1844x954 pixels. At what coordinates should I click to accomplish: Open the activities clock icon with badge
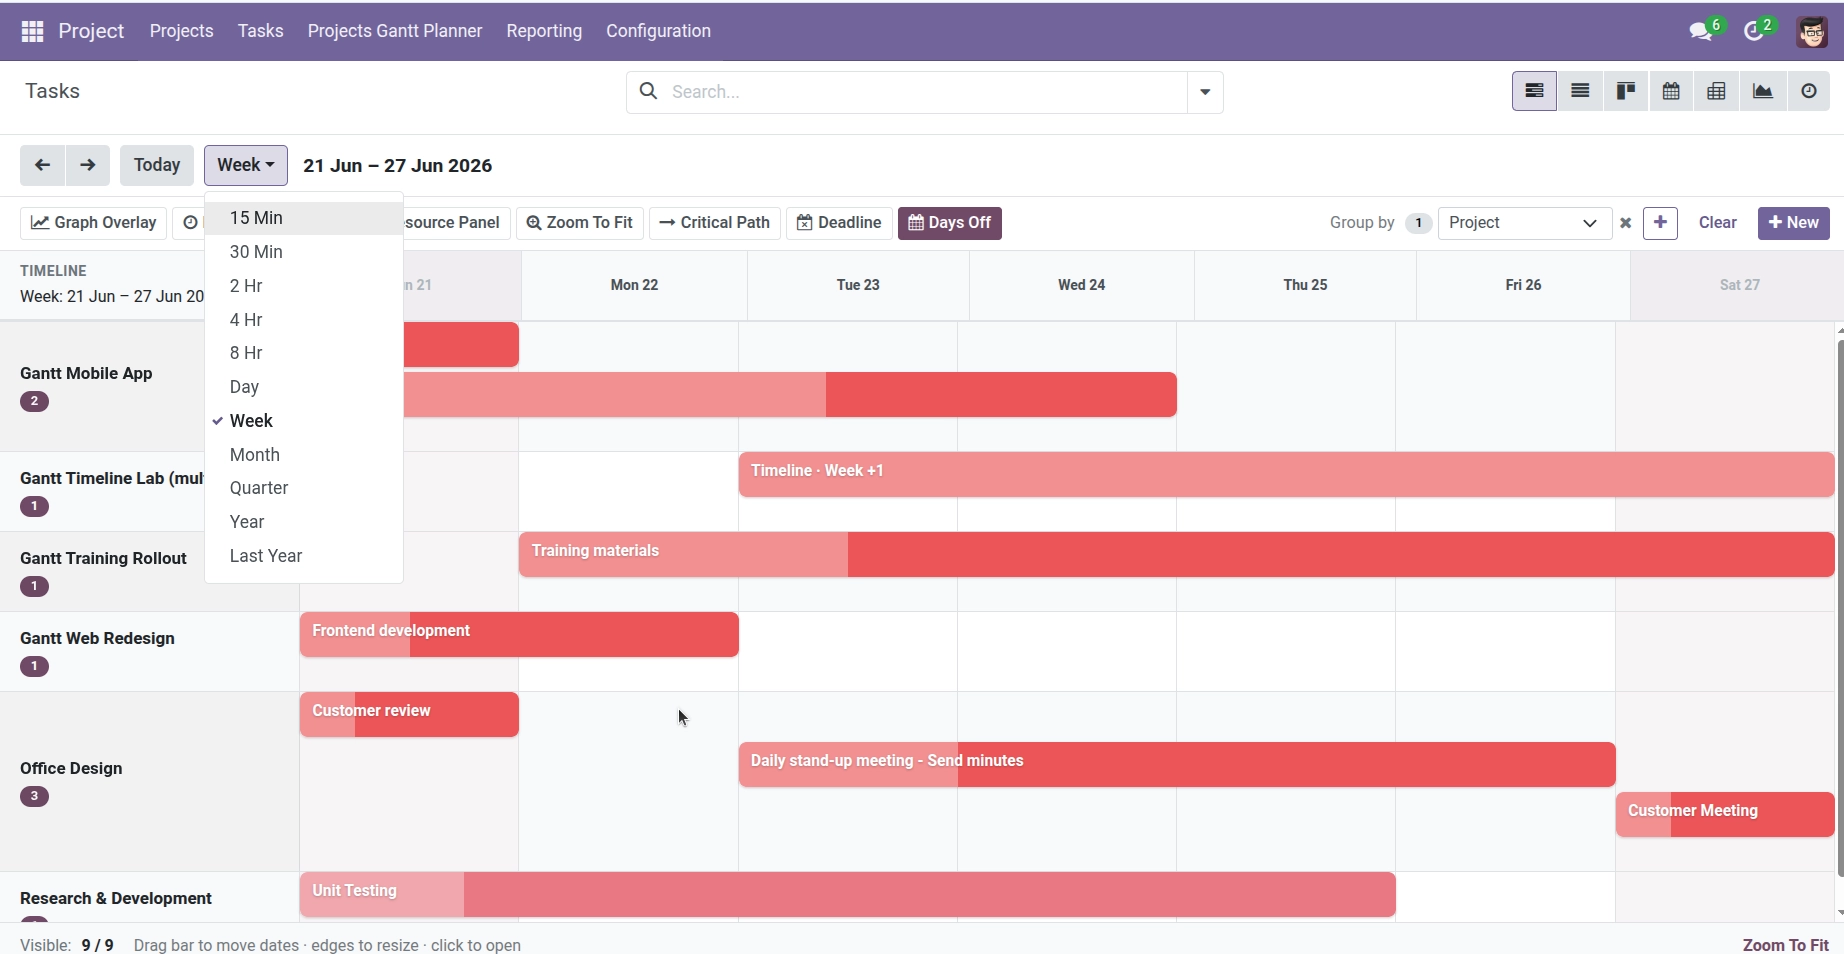click(1755, 31)
